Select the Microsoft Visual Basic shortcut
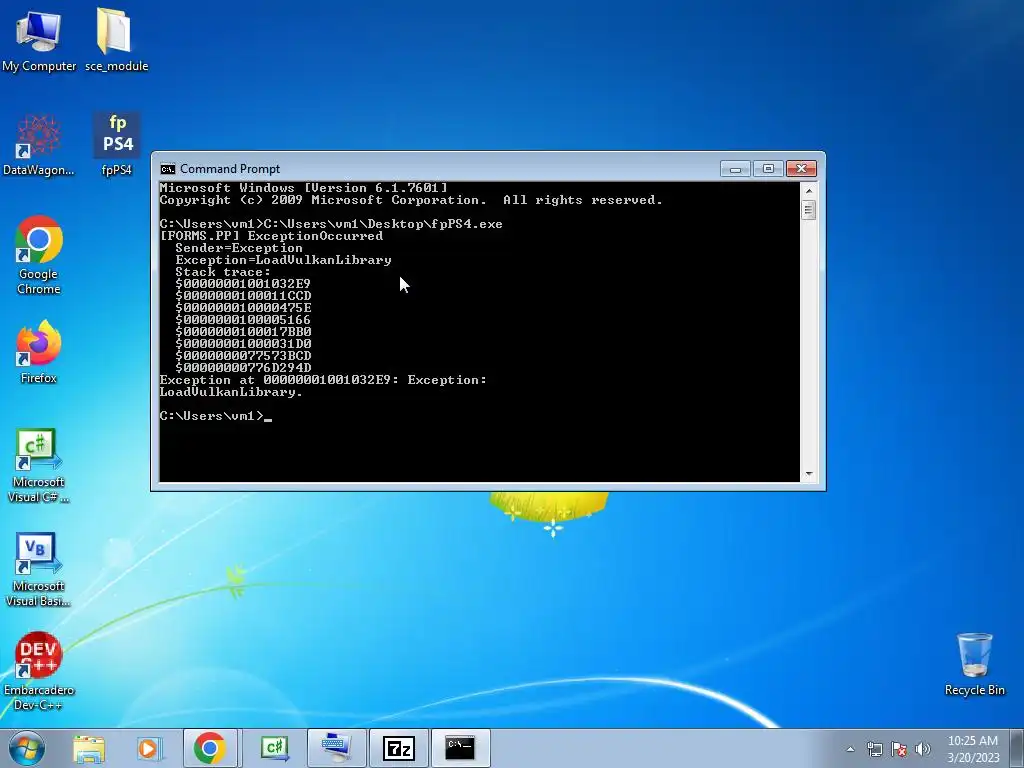Screen dimensions: 1024x768 coord(39,569)
